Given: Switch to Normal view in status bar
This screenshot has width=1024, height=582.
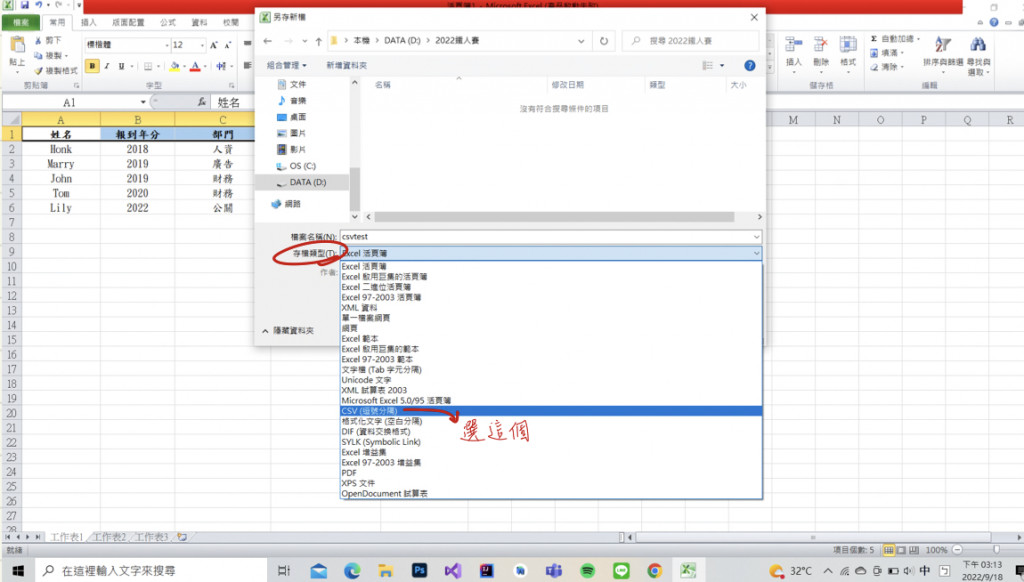Looking at the screenshot, I should (x=889, y=550).
